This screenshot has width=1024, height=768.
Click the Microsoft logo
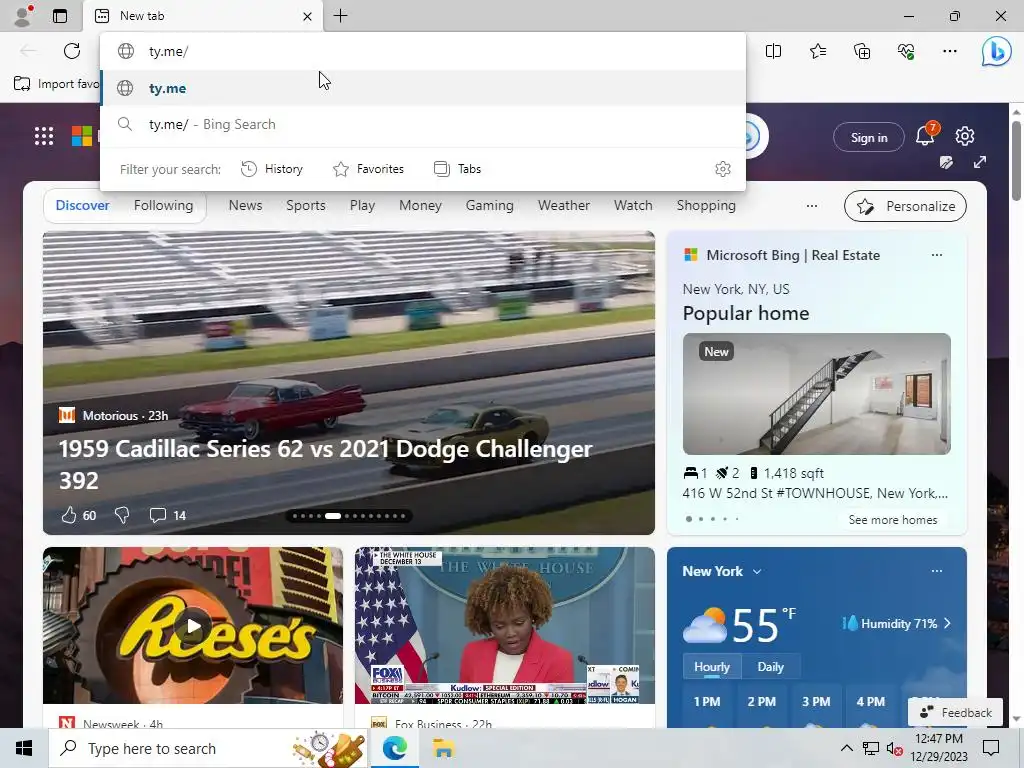(x=82, y=136)
